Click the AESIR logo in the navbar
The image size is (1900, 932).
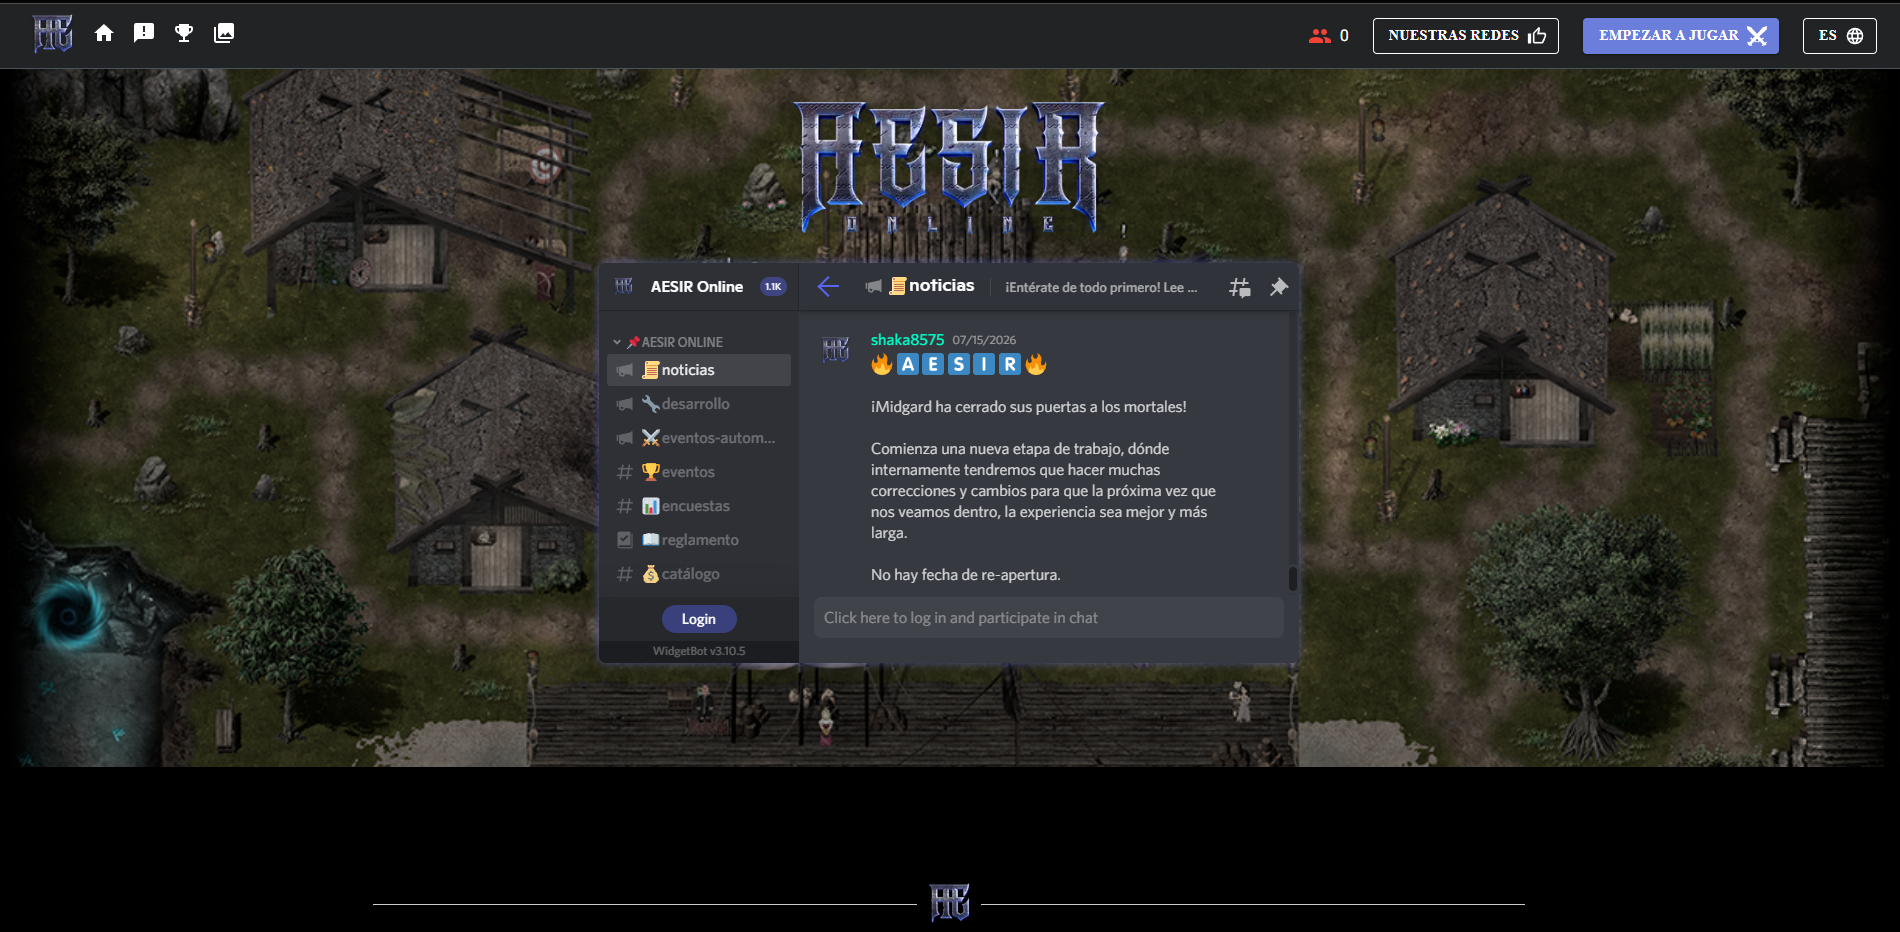(52, 34)
